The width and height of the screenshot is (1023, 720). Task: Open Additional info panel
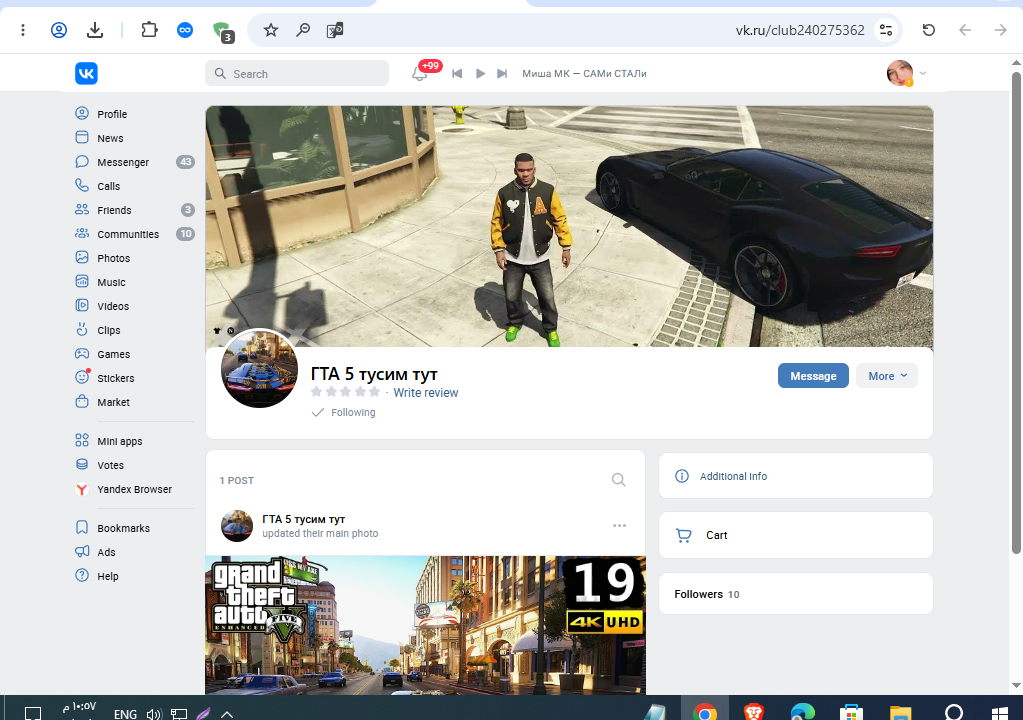tap(796, 476)
